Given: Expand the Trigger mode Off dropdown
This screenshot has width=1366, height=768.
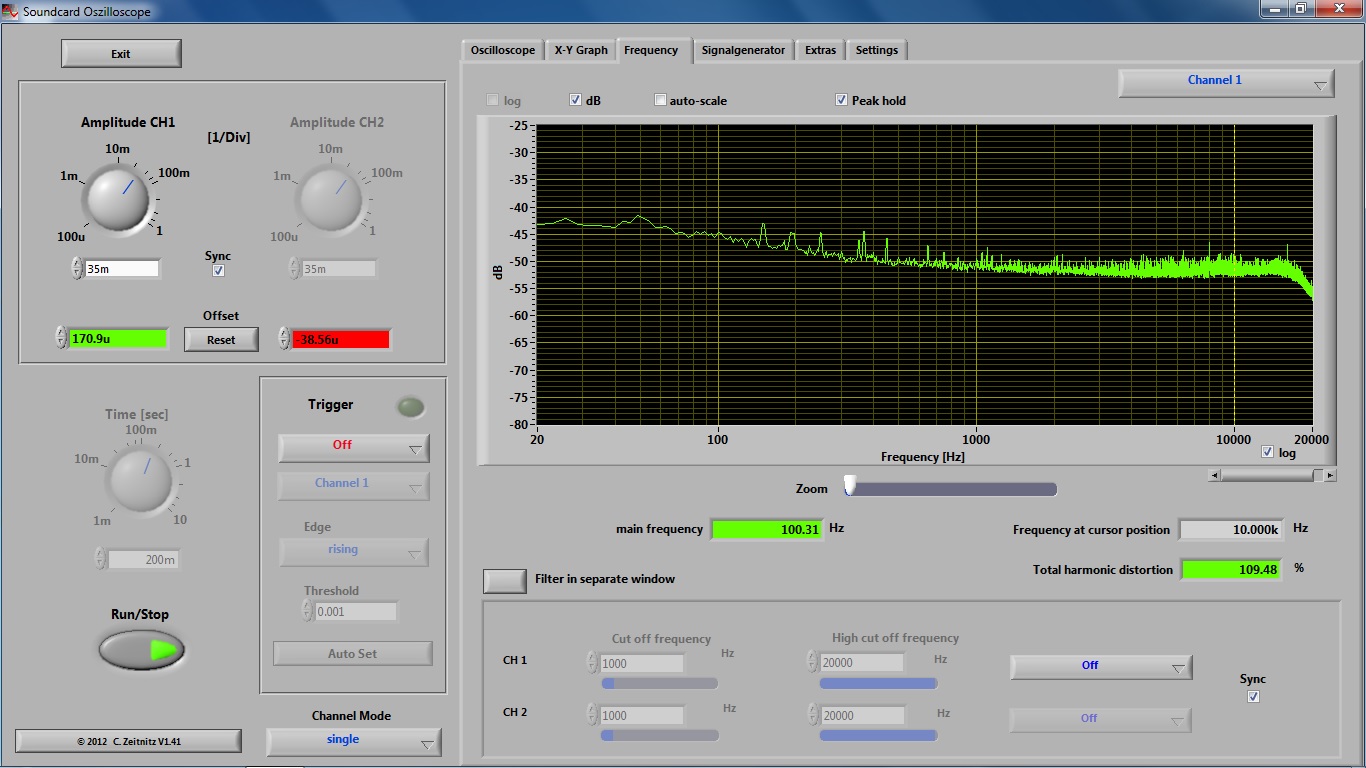Looking at the screenshot, I should (x=353, y=447).
